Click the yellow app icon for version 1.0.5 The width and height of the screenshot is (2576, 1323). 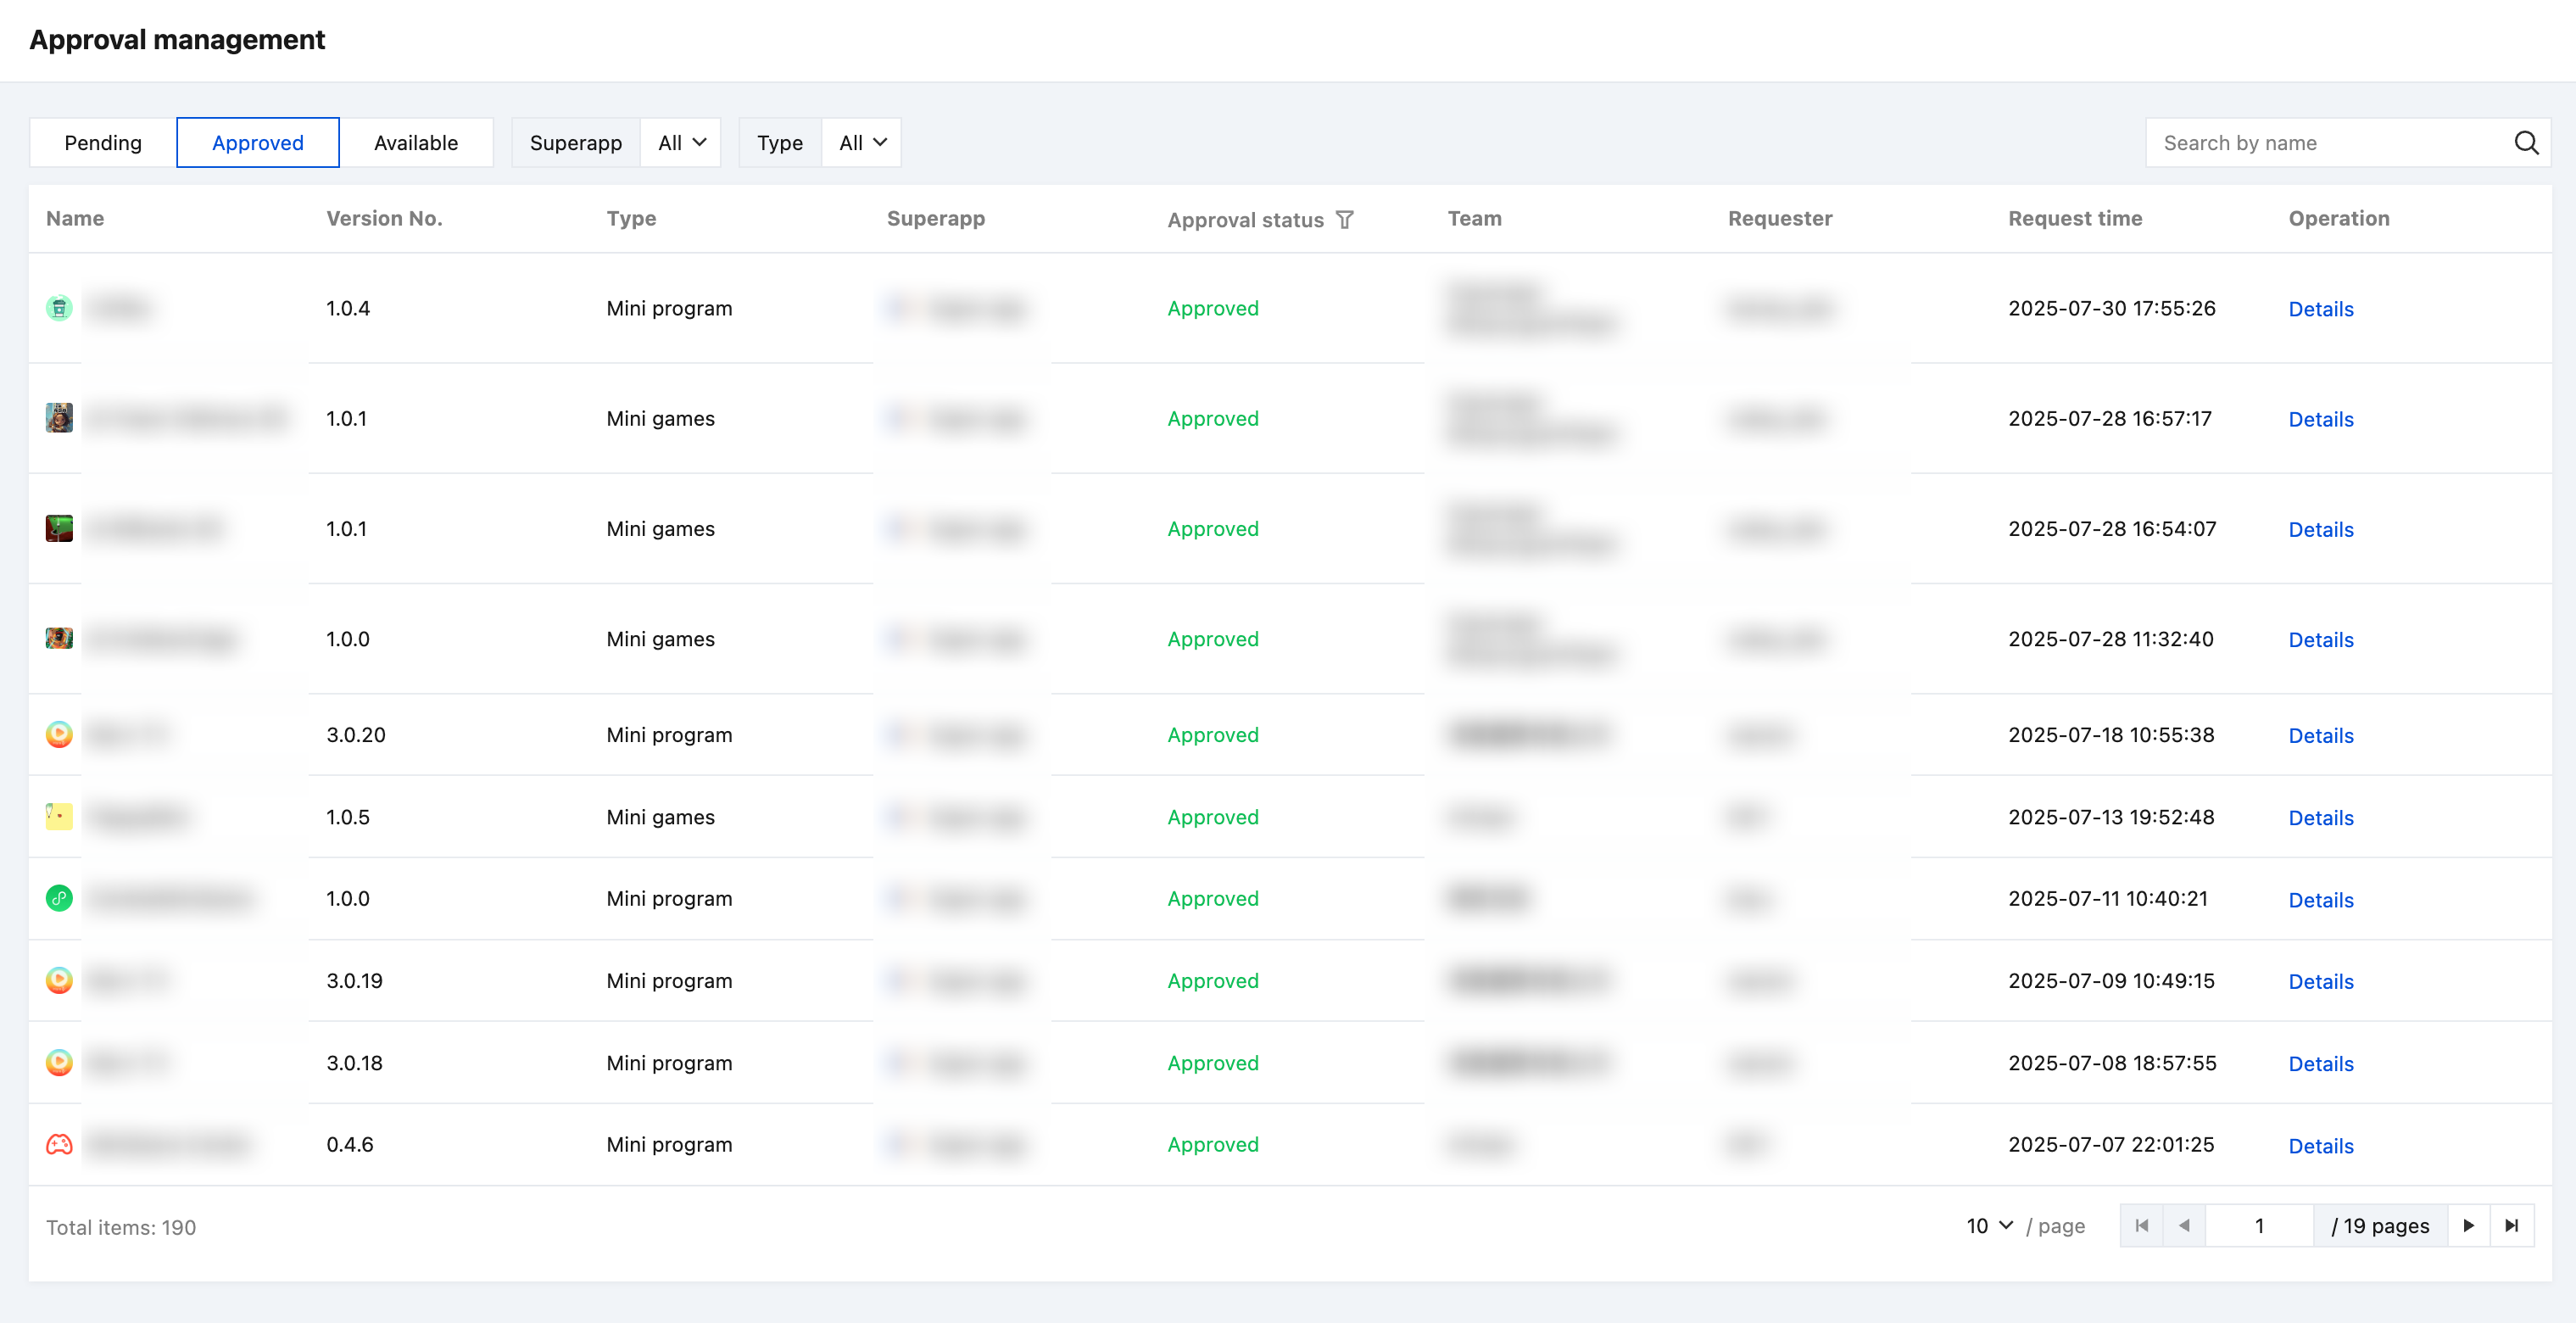coord(59,816)
